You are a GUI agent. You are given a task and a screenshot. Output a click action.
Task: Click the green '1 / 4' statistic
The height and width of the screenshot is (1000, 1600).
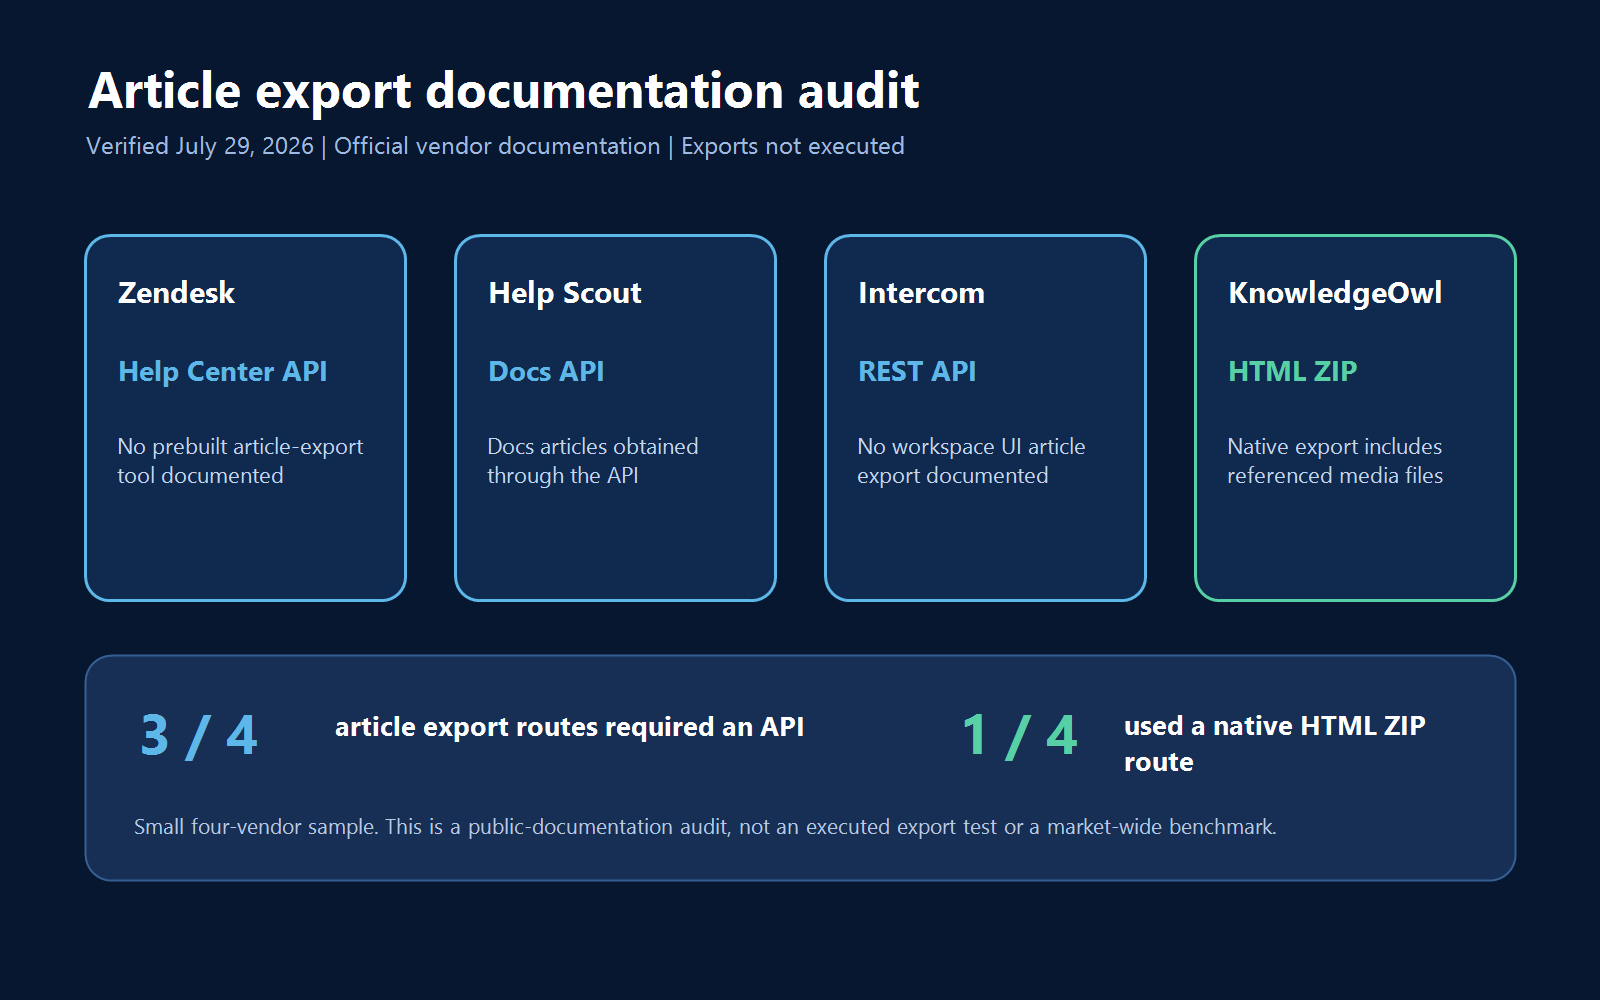1019,736
